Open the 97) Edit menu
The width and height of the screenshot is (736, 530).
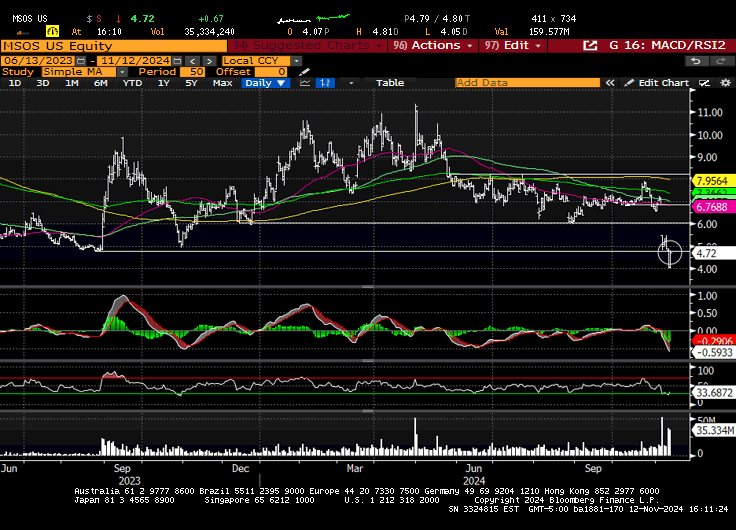(x=513, y=46)
